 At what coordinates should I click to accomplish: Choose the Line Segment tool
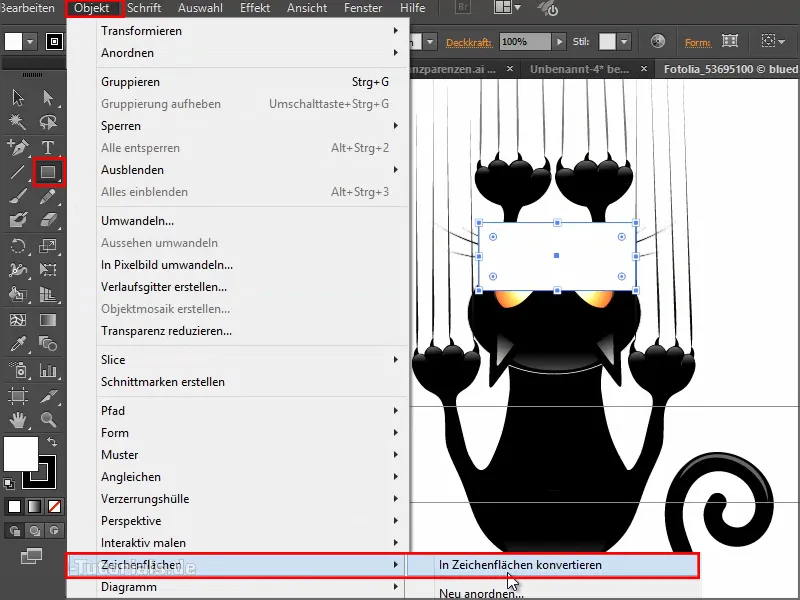click(18, 172)
